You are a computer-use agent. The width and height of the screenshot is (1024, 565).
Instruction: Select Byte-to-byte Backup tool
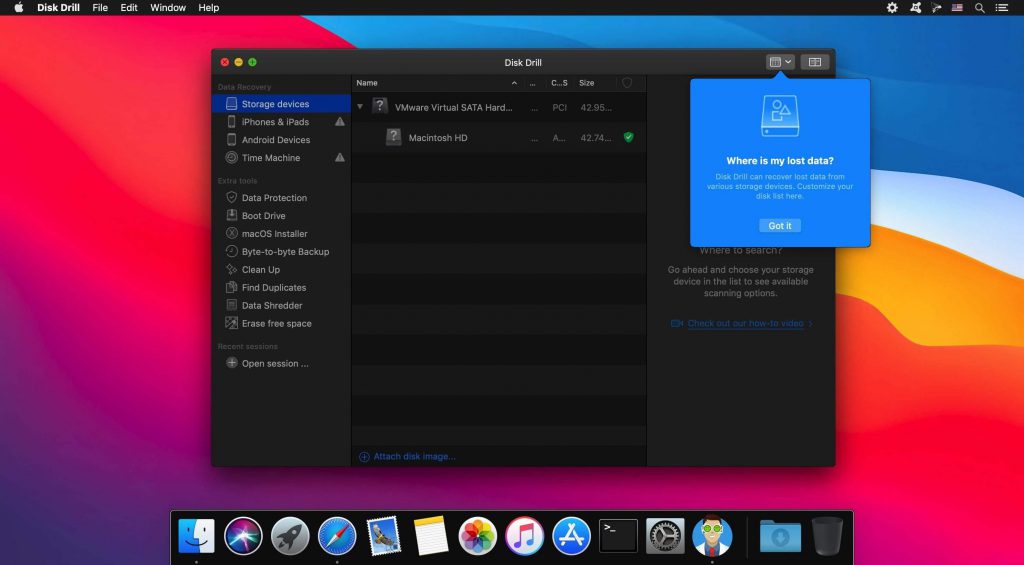[284, 252]
